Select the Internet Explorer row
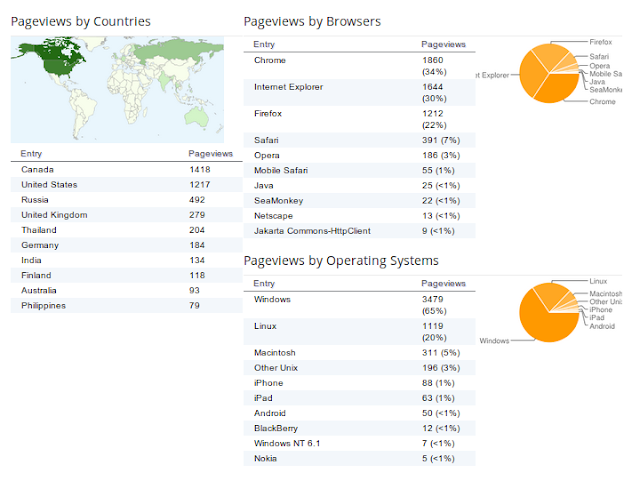 pos(360,93)
